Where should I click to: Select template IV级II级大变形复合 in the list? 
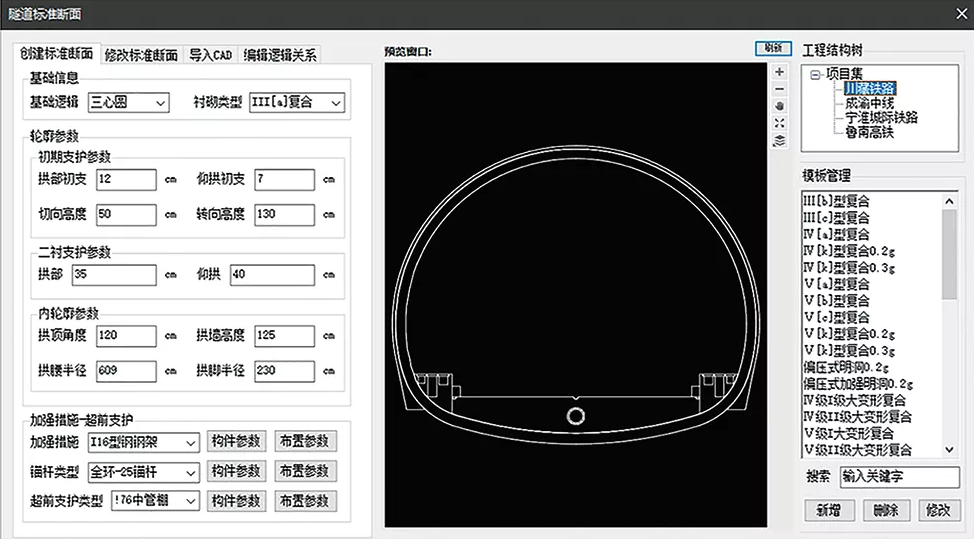click(857, 417)
